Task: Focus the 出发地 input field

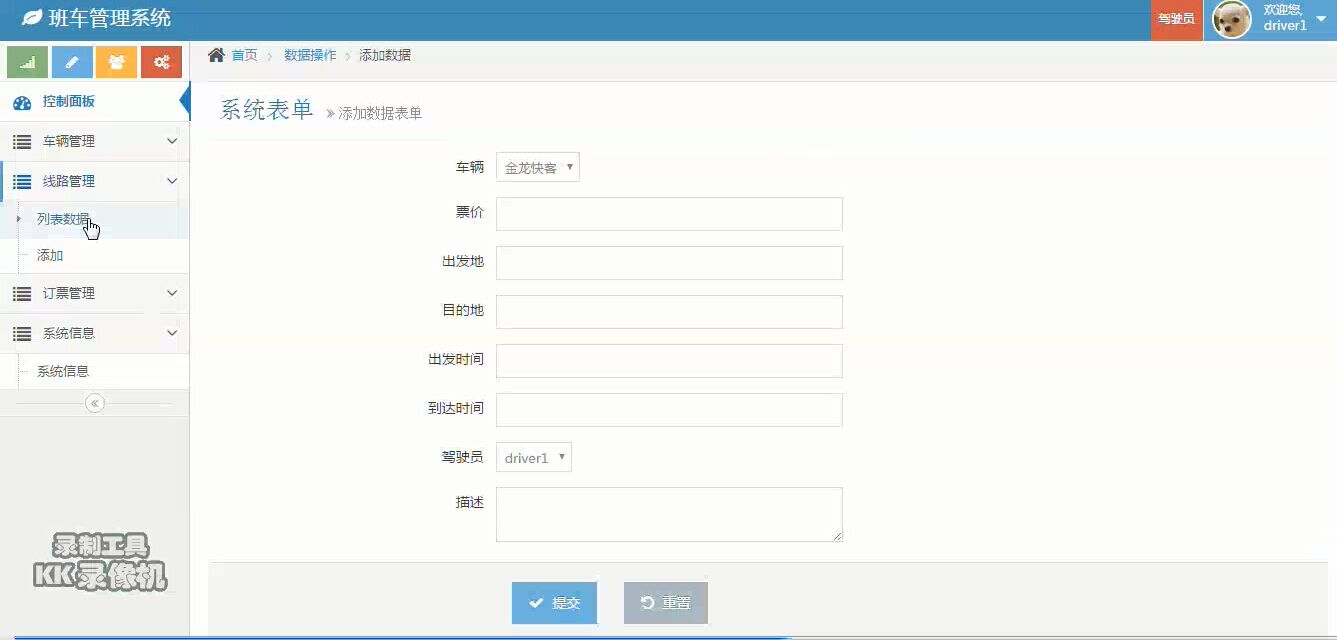Action: (669, 263)
